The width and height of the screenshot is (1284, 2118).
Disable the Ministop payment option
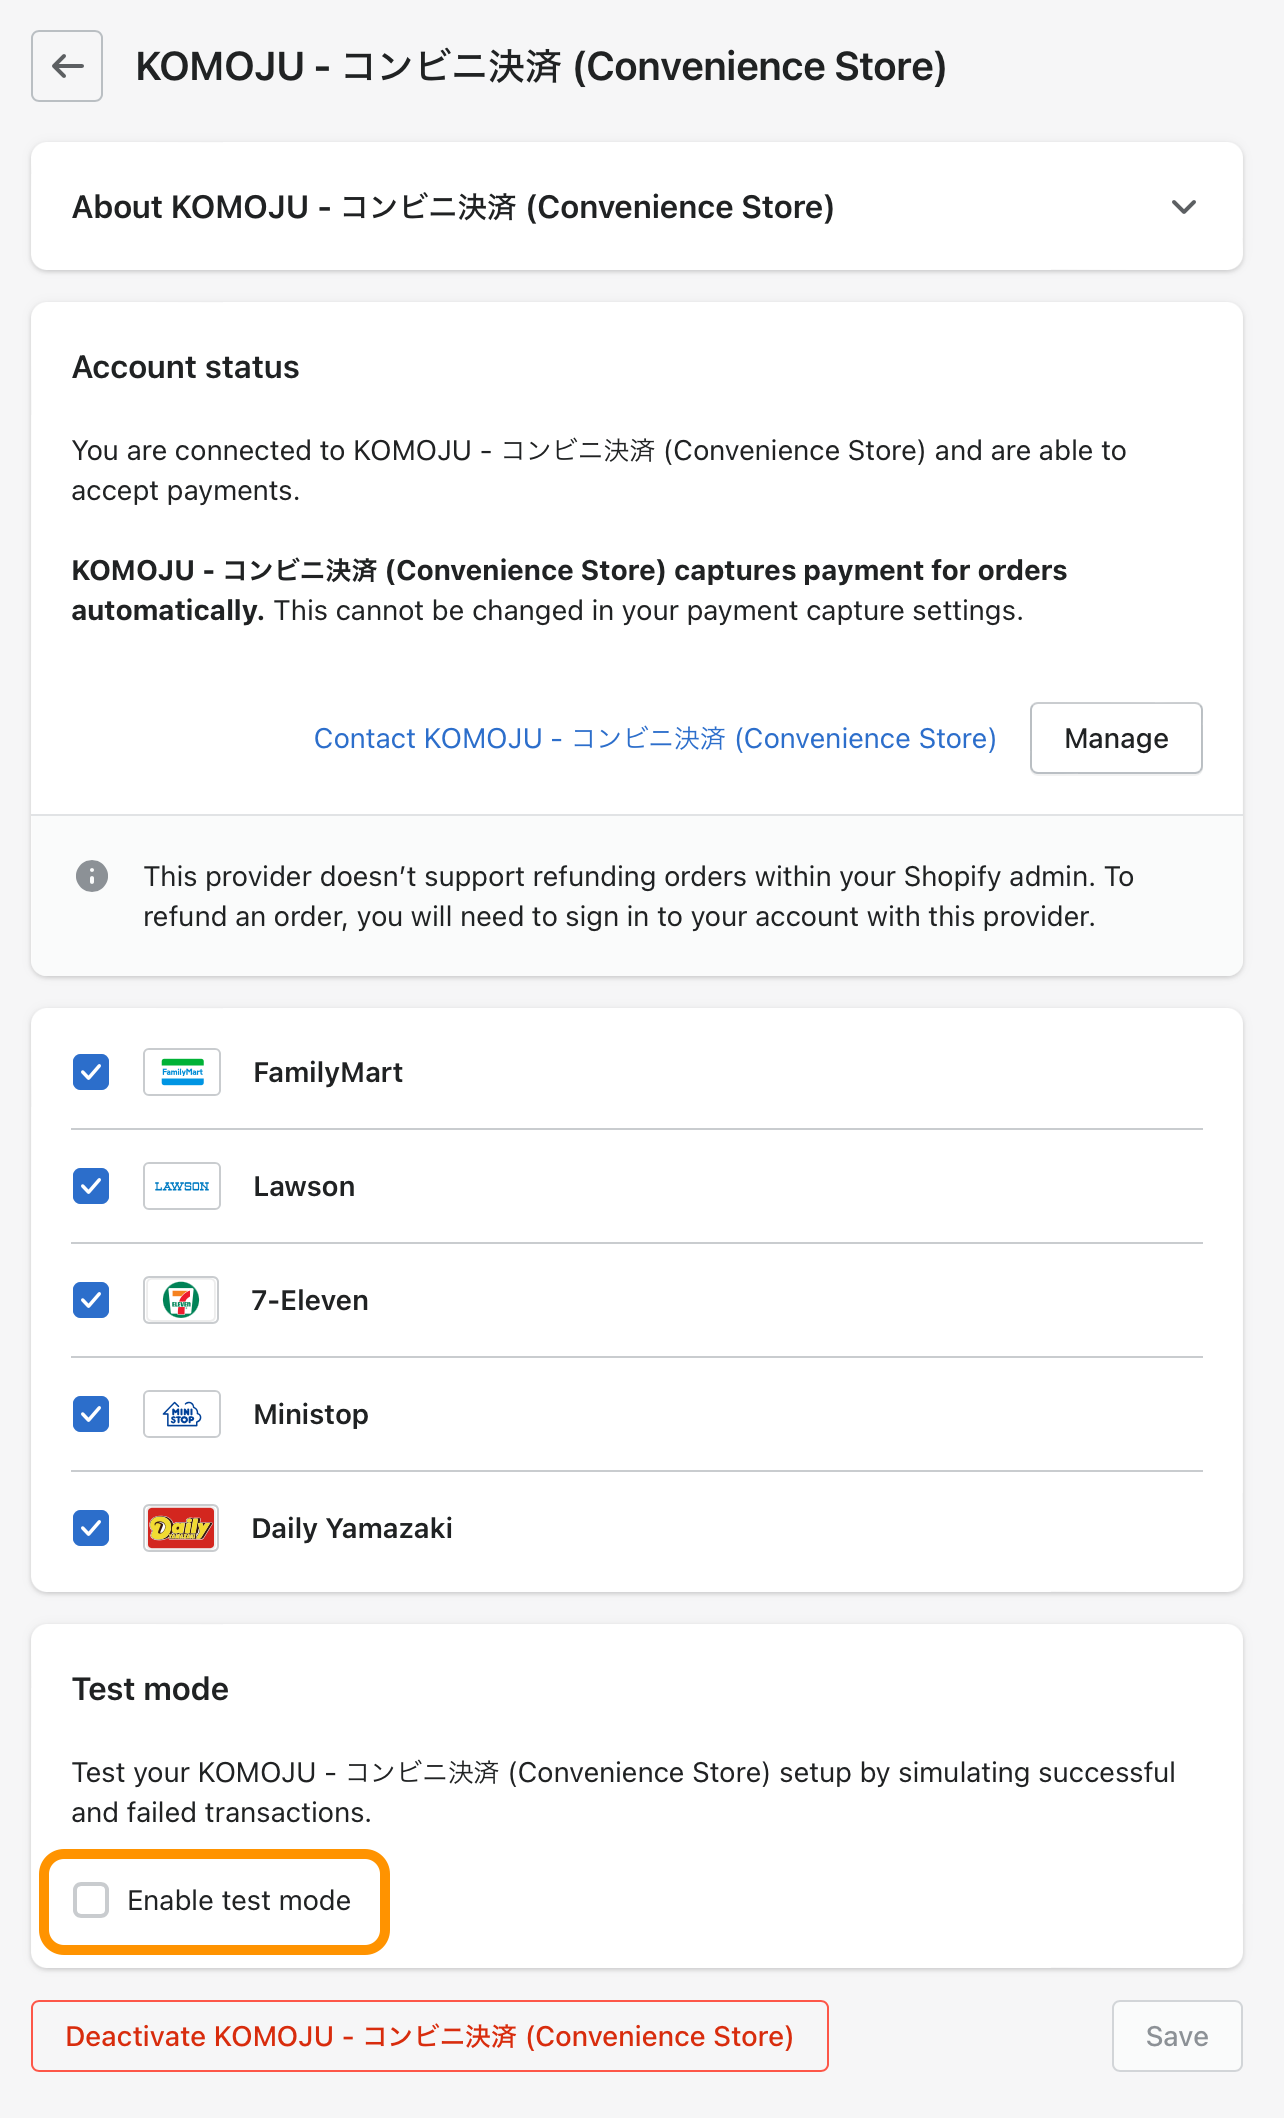click(x=91, y=1414)
